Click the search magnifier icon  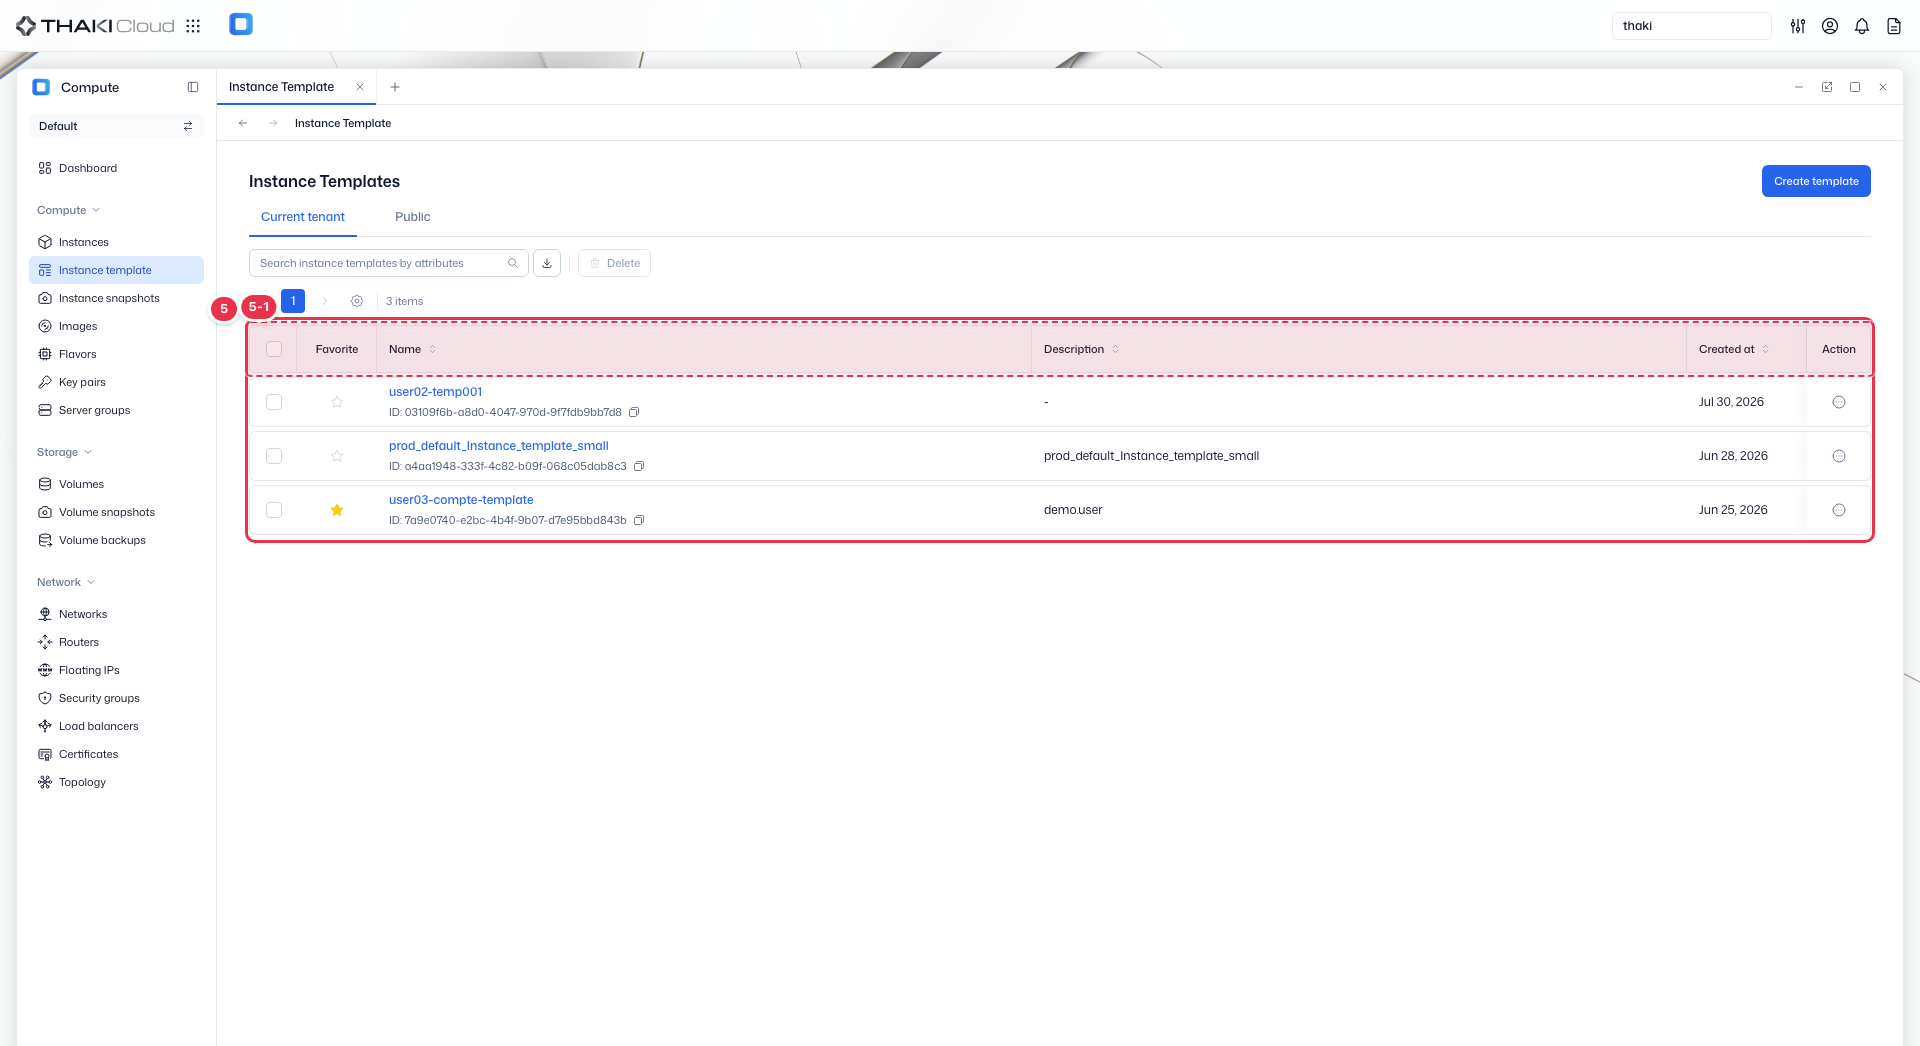(513, 263)
